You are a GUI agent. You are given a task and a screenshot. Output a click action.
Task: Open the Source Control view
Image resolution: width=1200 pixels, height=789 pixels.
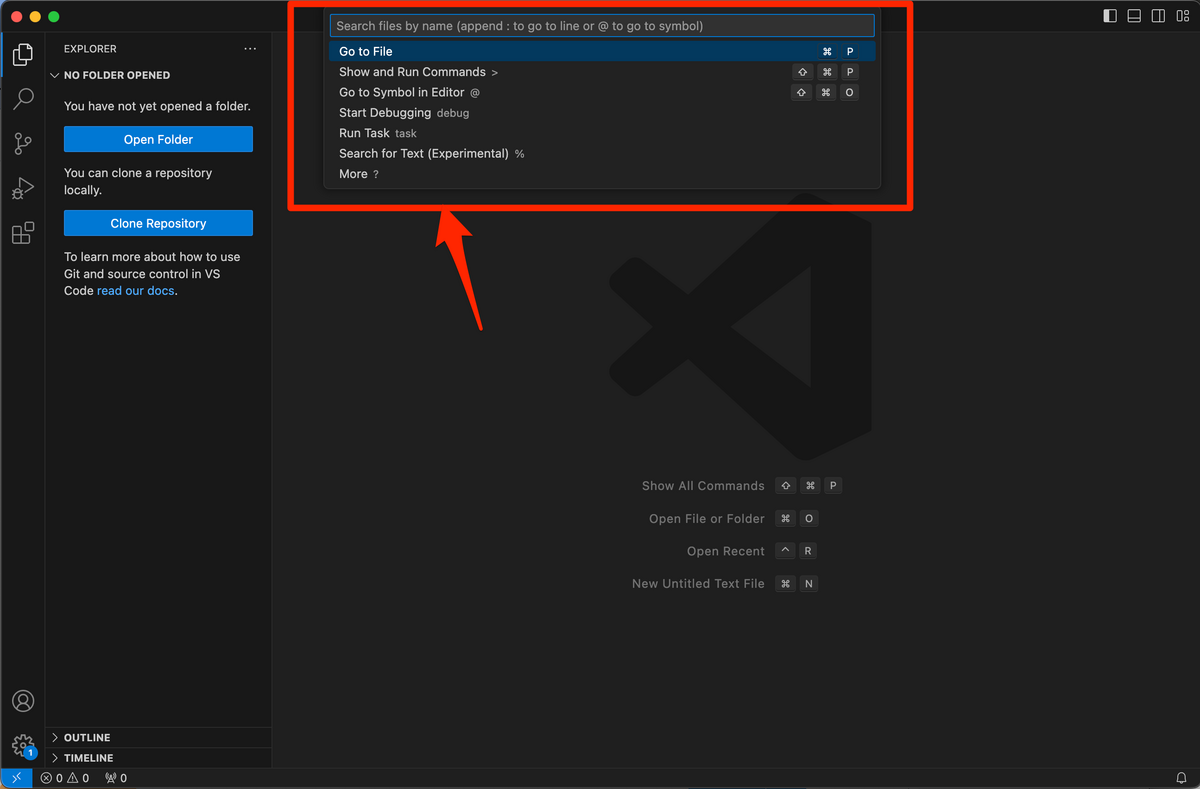click(x=22, y=144)
